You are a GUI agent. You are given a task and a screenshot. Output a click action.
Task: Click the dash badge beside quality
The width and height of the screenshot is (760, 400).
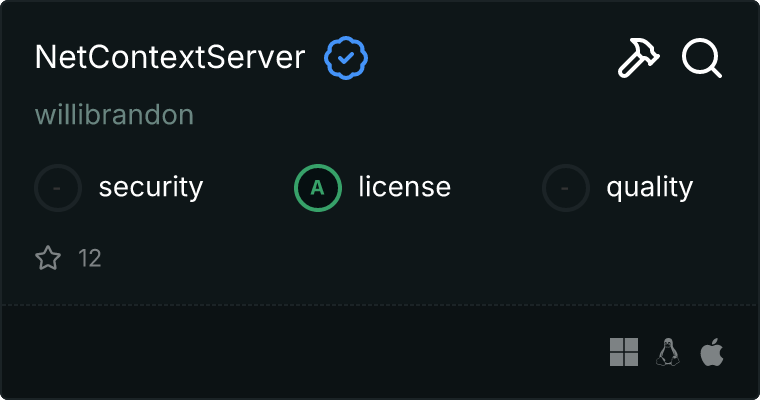click(566, 187)
